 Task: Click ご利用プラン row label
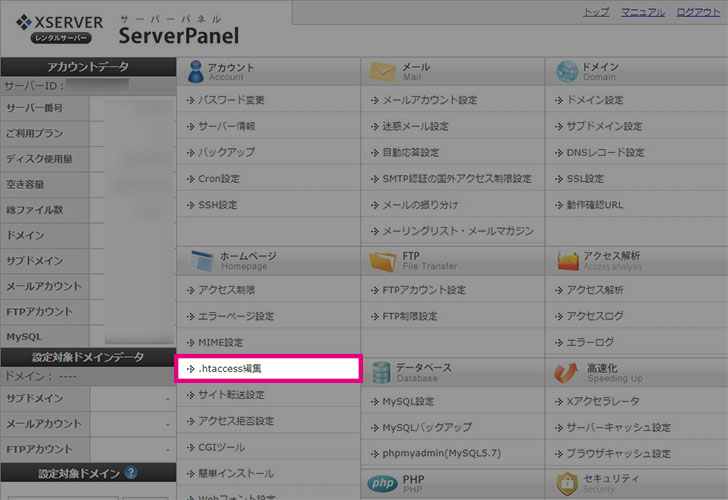(34, 133)
